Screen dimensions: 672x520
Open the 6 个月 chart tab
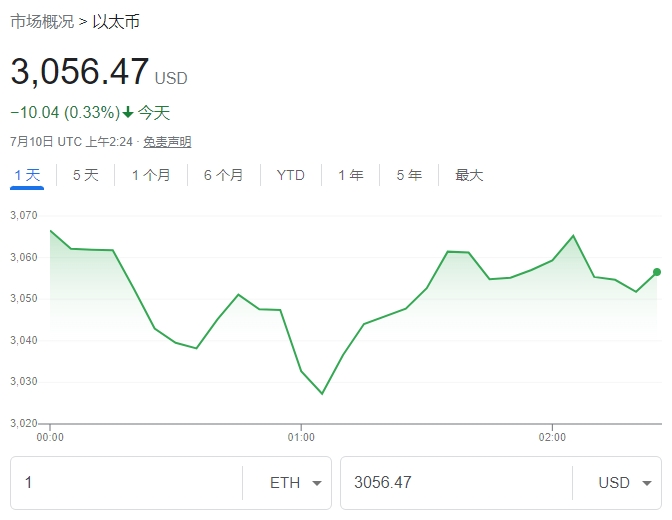tap(223, 175)
